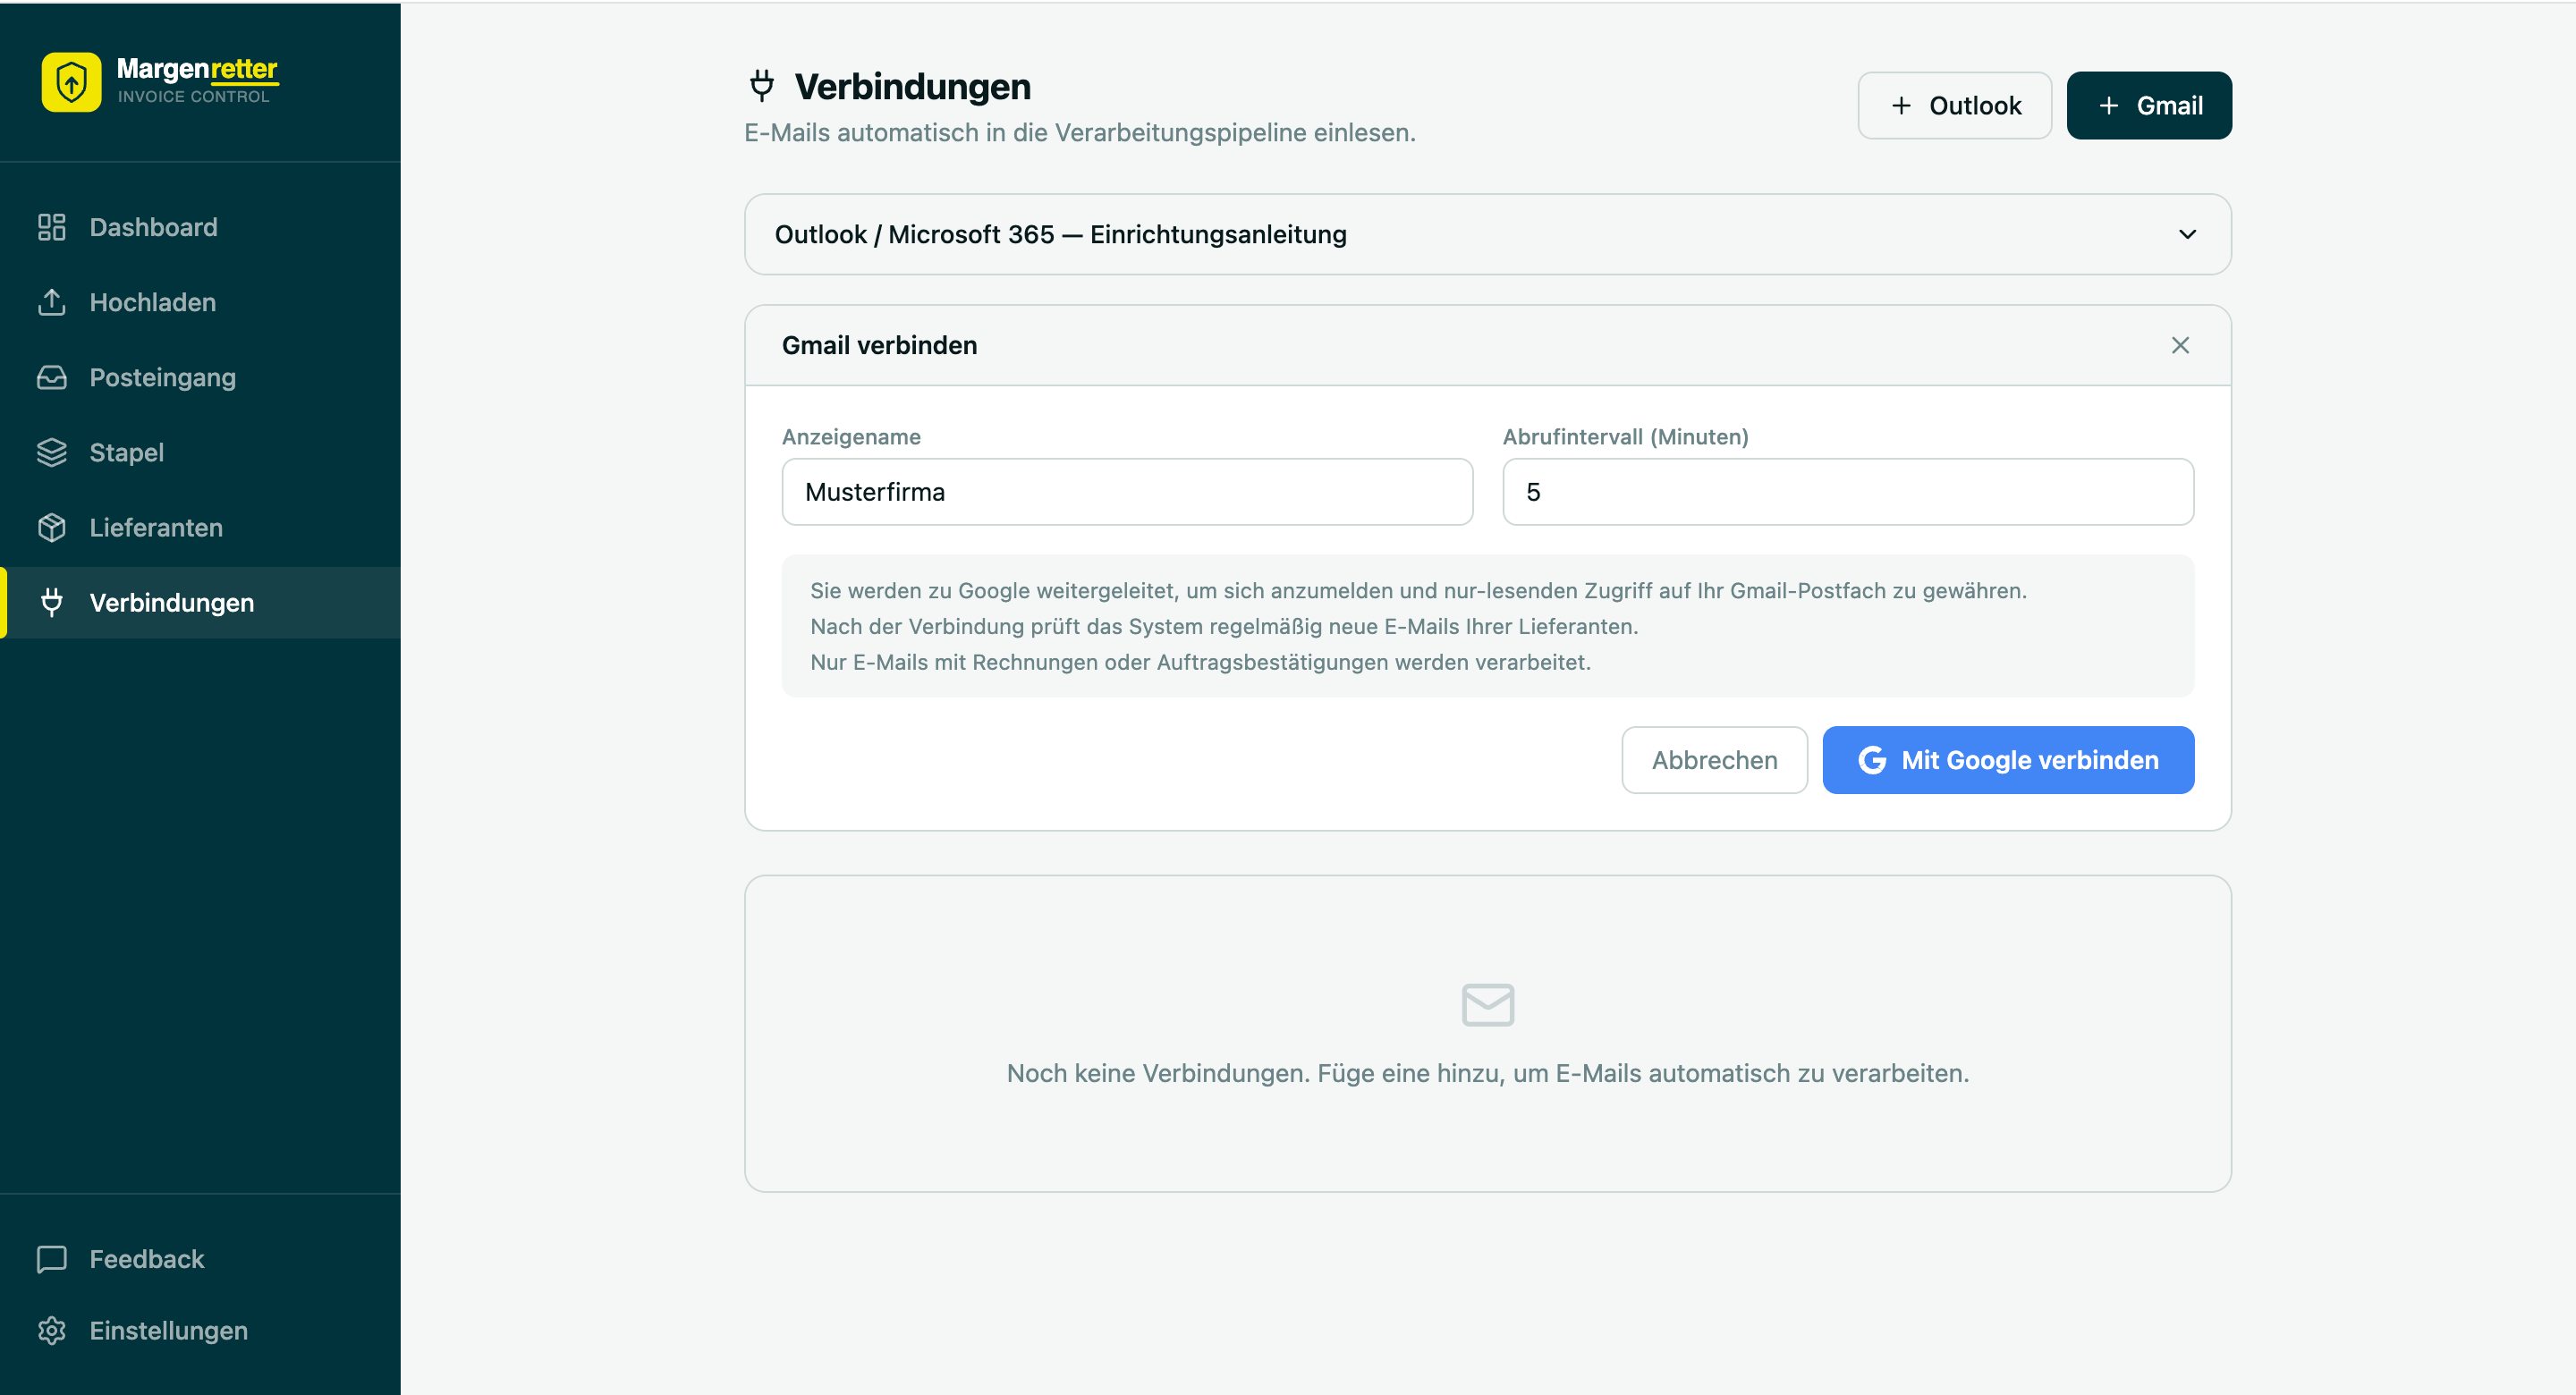Screen dimensions: 2576x1395
Task: Close the Gmail verbinden dialog
Action: tap(2180, 345)
